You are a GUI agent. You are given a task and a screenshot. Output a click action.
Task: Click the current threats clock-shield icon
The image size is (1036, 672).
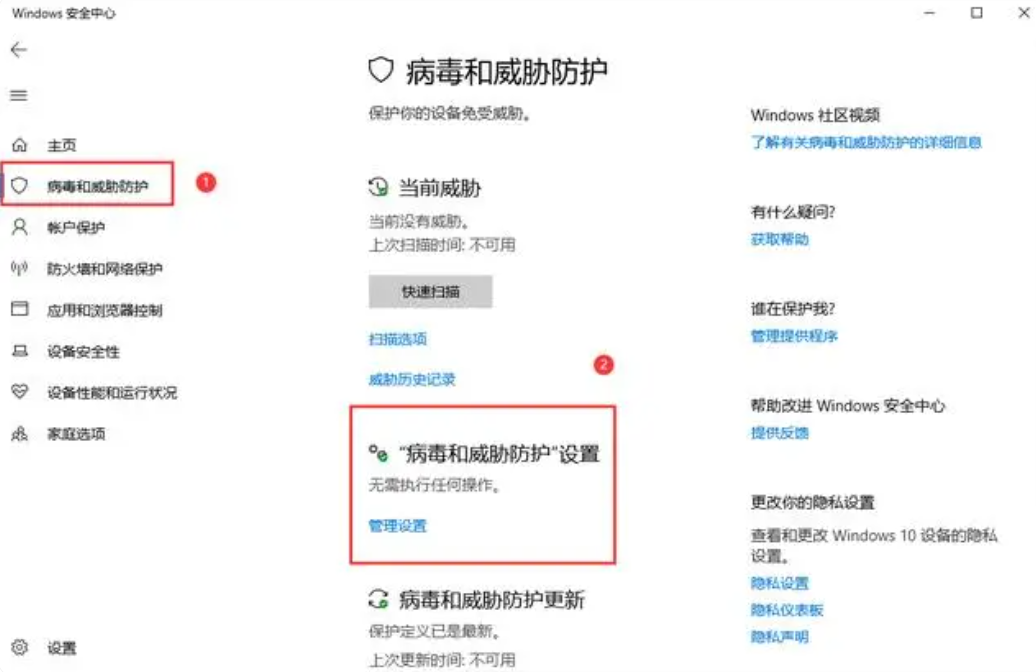click(379, 188)
